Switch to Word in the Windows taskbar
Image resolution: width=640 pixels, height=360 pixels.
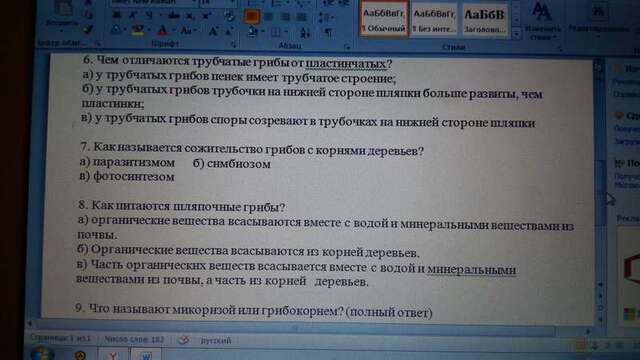click(146, 354)
